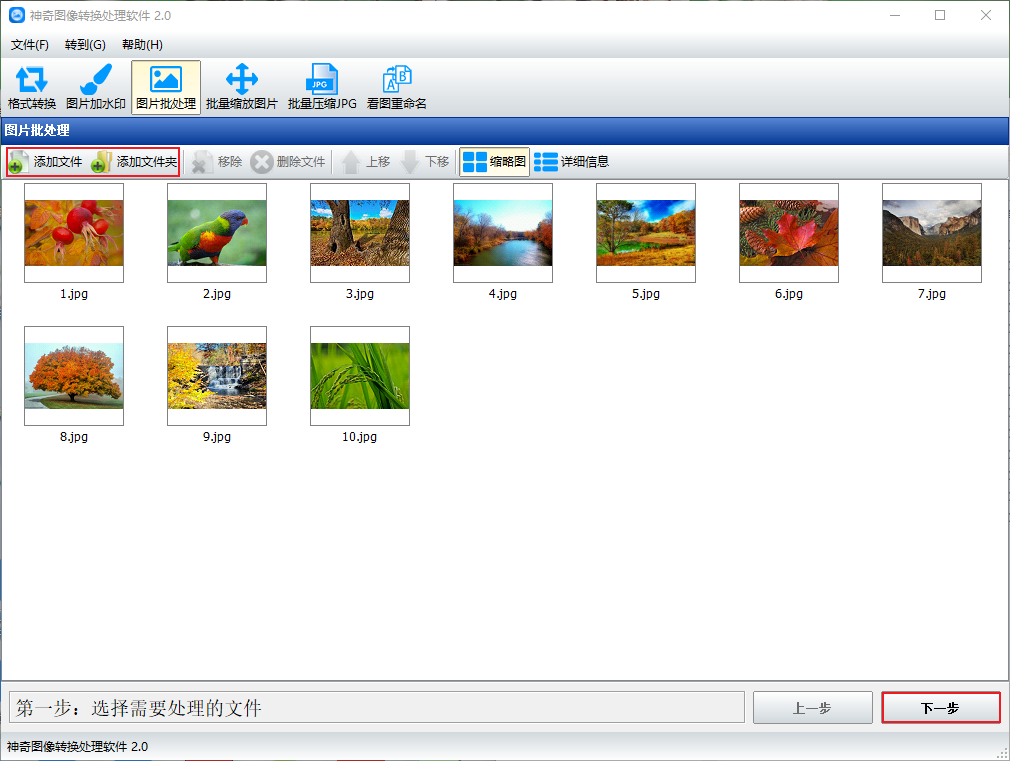
Task: Click the 下移 move down arrow
Action: point(424,162)
